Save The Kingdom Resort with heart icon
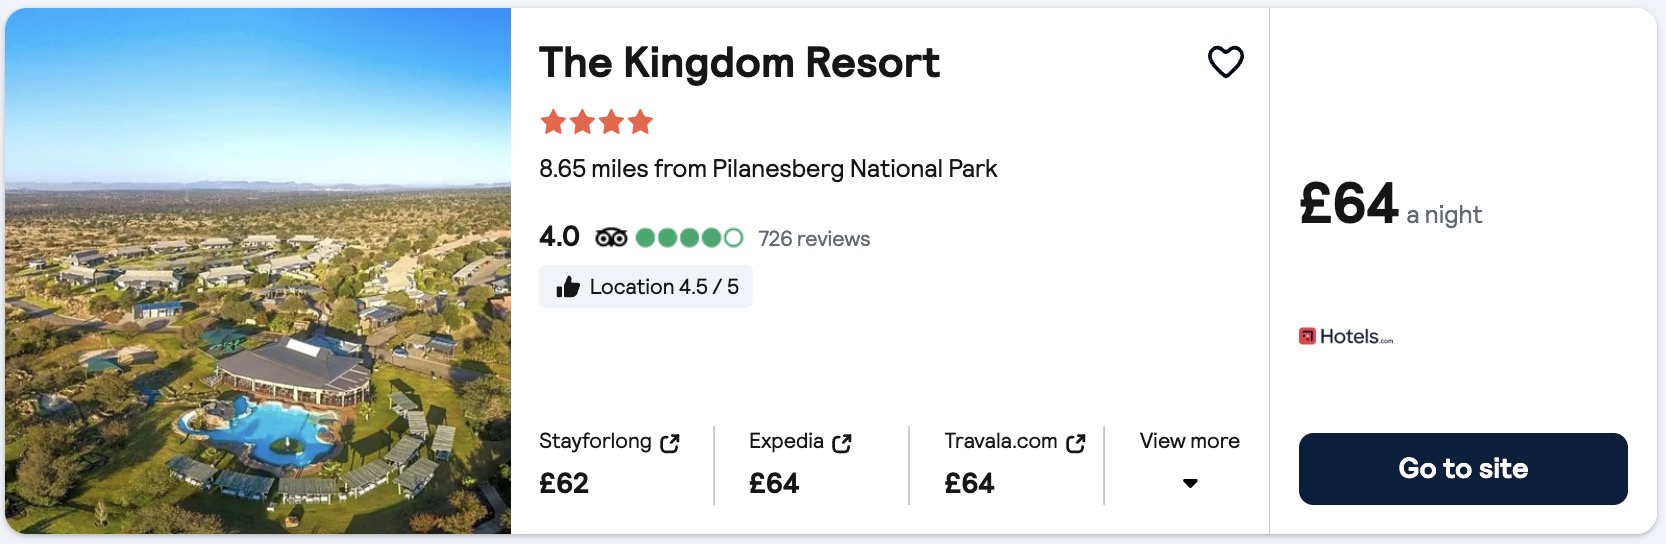 [1225, 62]
